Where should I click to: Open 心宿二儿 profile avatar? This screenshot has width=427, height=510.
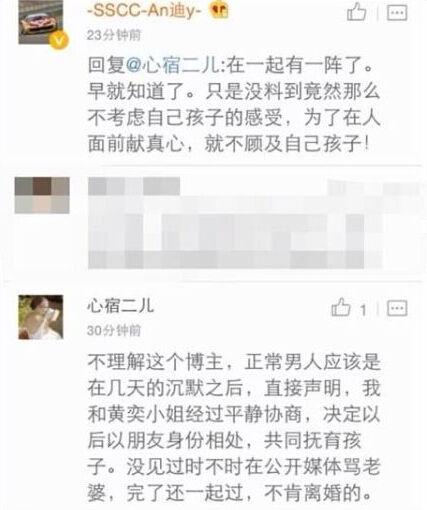click(x=41, y=317)
